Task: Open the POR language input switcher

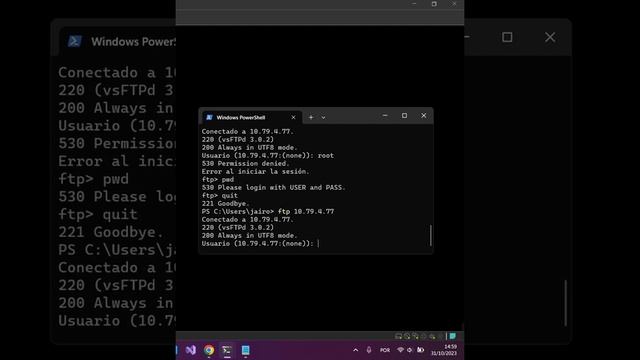Action: pos(385,350)
